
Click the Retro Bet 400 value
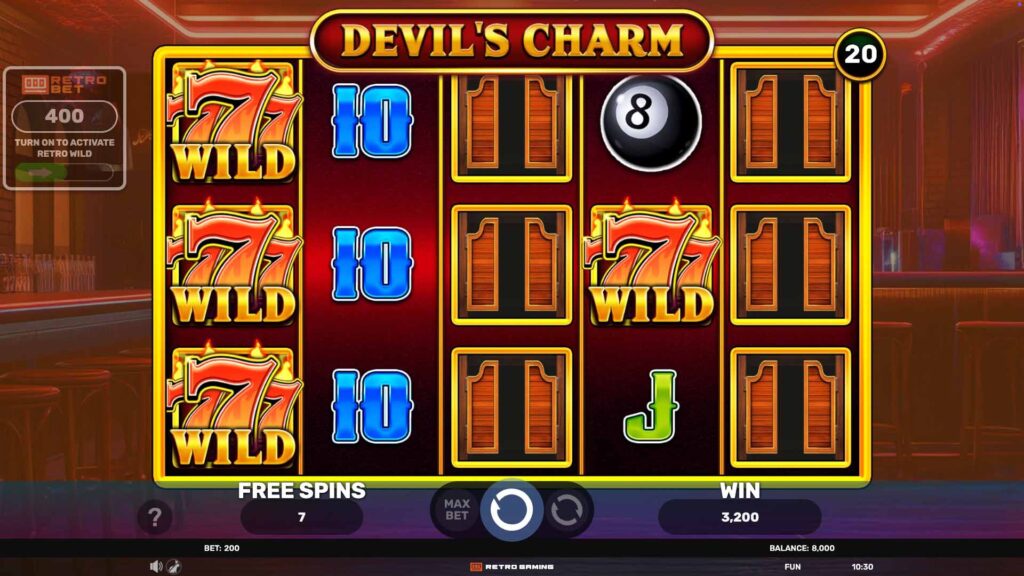65,116
